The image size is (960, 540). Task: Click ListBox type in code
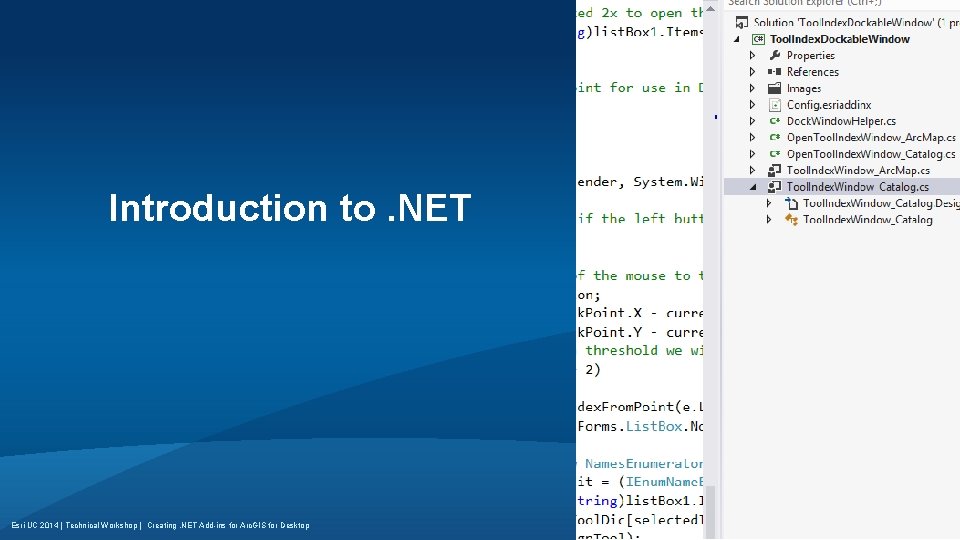(653, 426)
